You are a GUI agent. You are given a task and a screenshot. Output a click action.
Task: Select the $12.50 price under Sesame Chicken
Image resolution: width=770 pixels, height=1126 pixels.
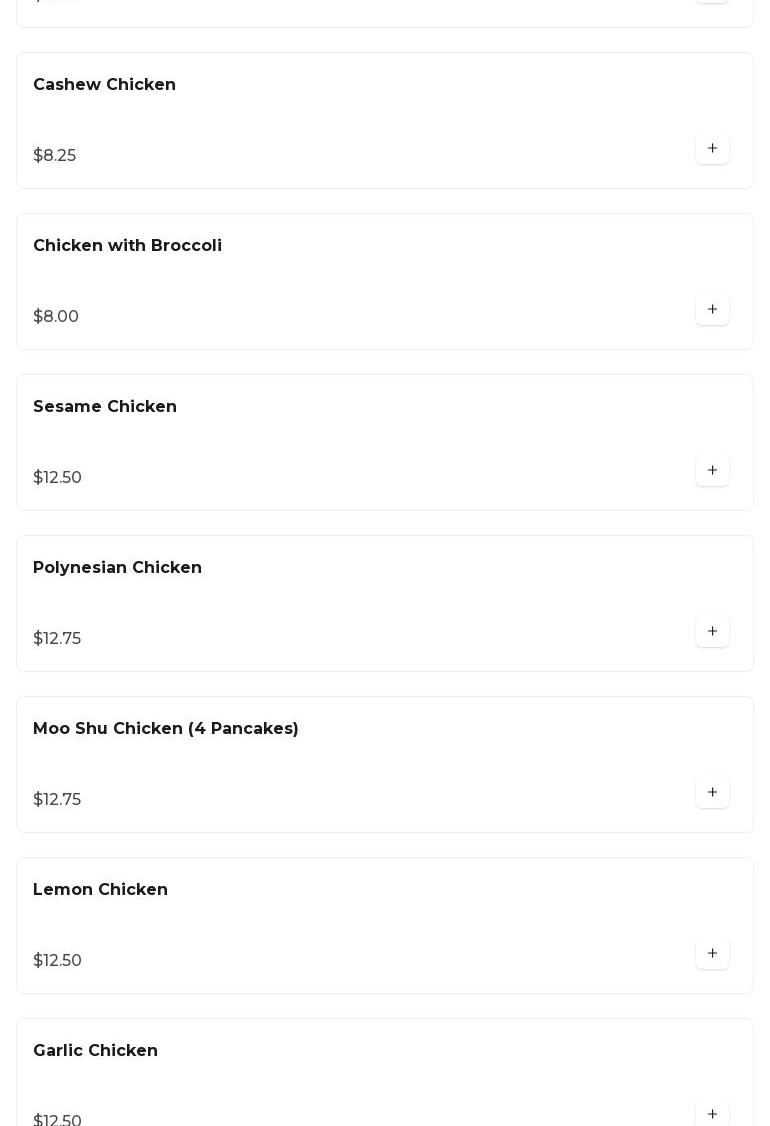pyautogui.click(x=57, y=478)
